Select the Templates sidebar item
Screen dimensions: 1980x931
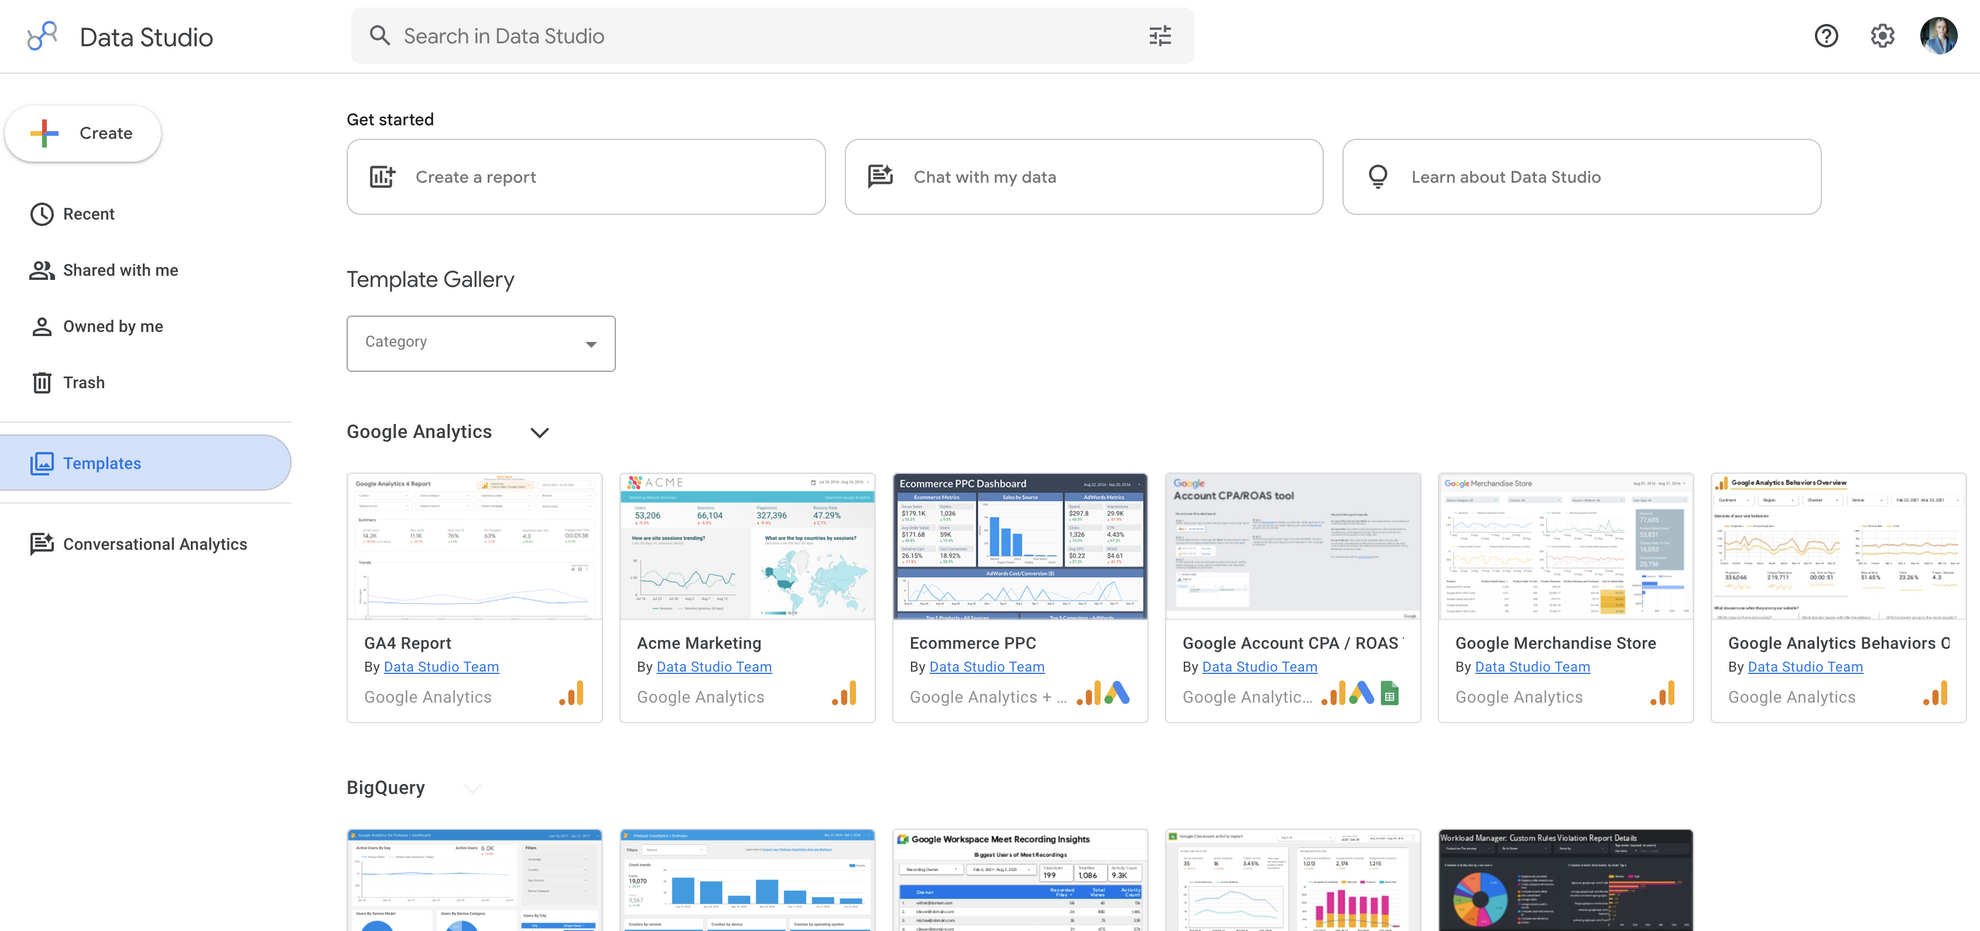point(146,463)
